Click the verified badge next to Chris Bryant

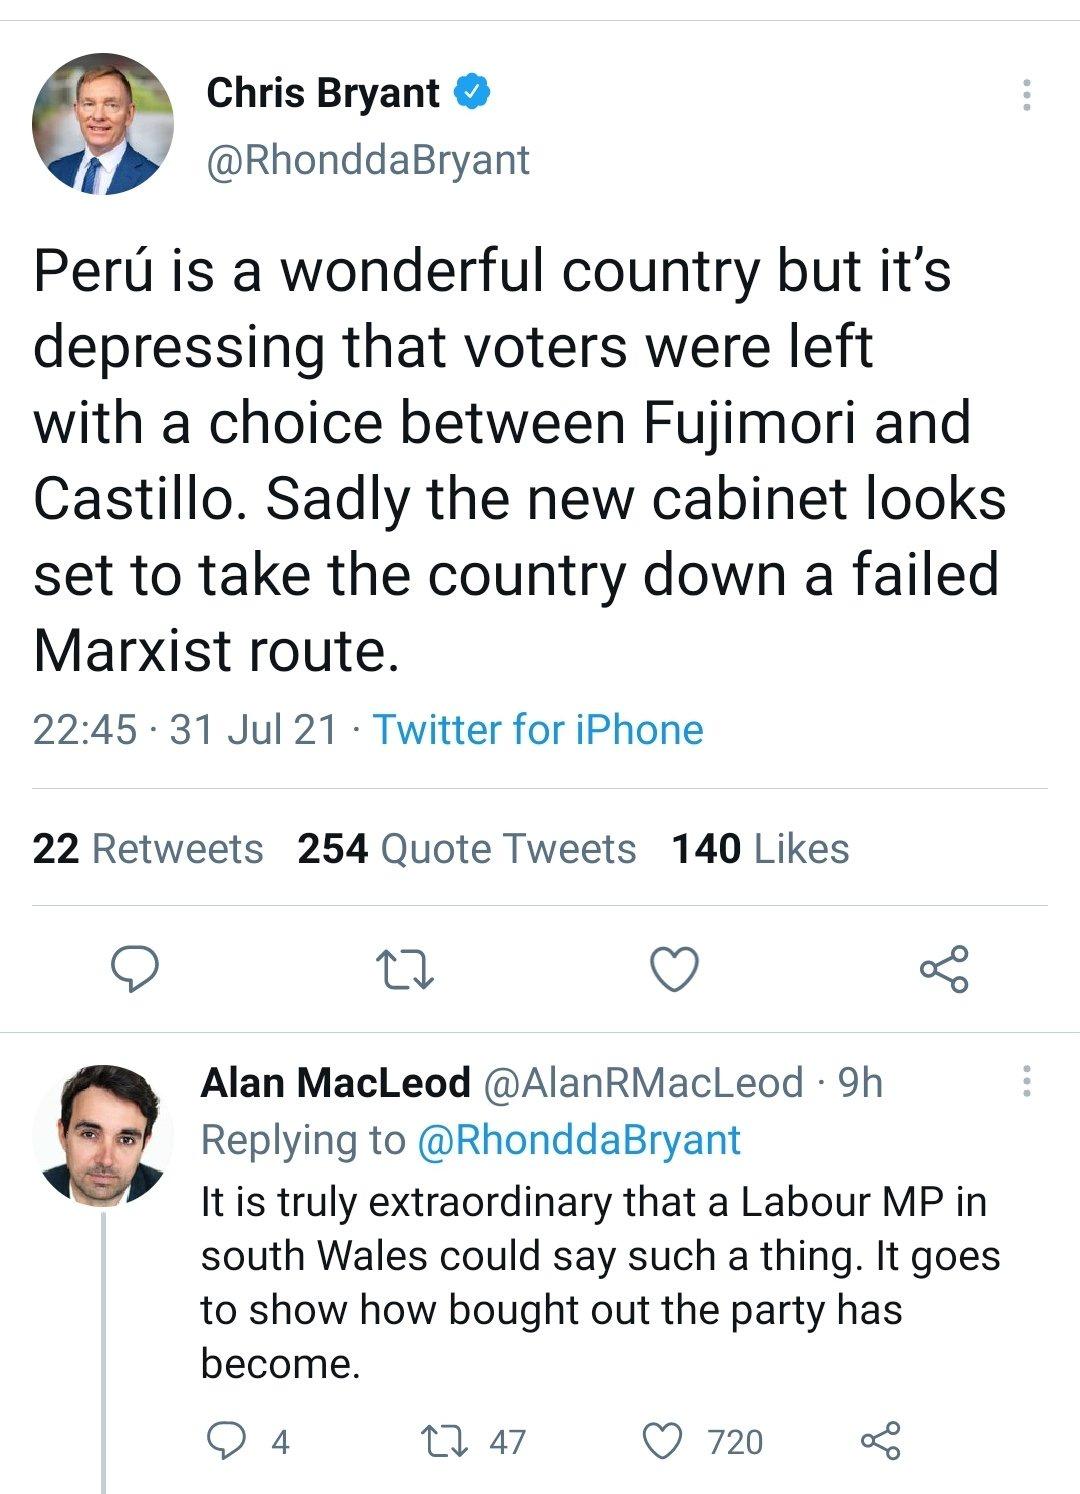tap(472, 93)
